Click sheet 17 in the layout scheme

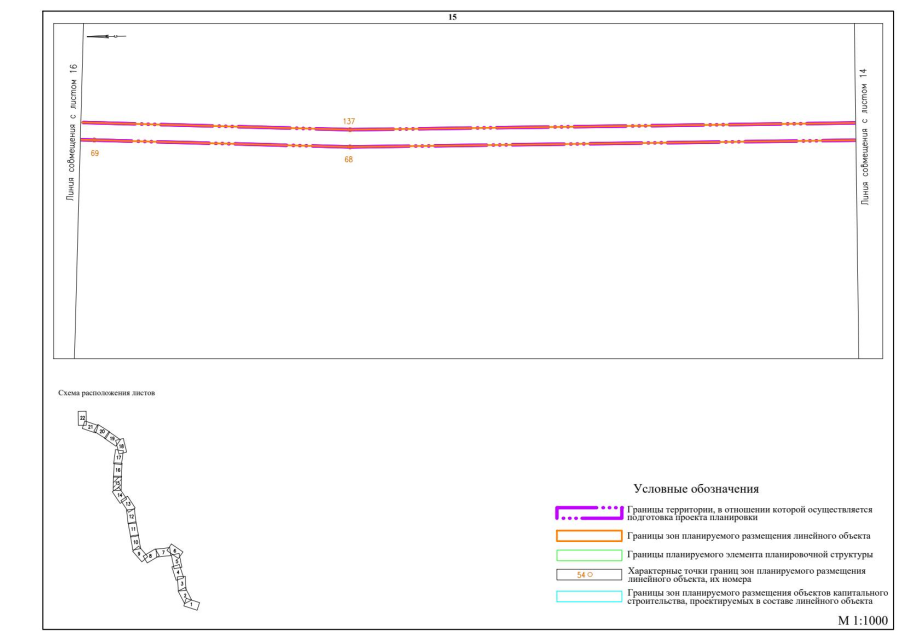coord(118,457)
